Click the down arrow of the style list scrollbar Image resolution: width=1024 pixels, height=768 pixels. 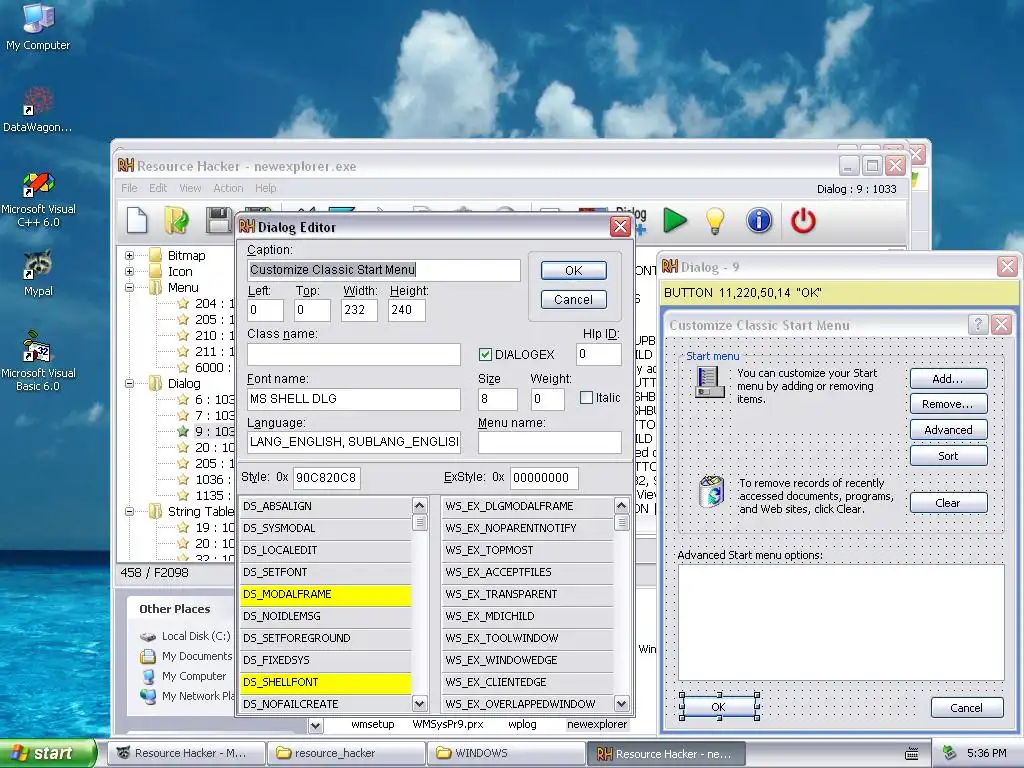tap(419, 703)
